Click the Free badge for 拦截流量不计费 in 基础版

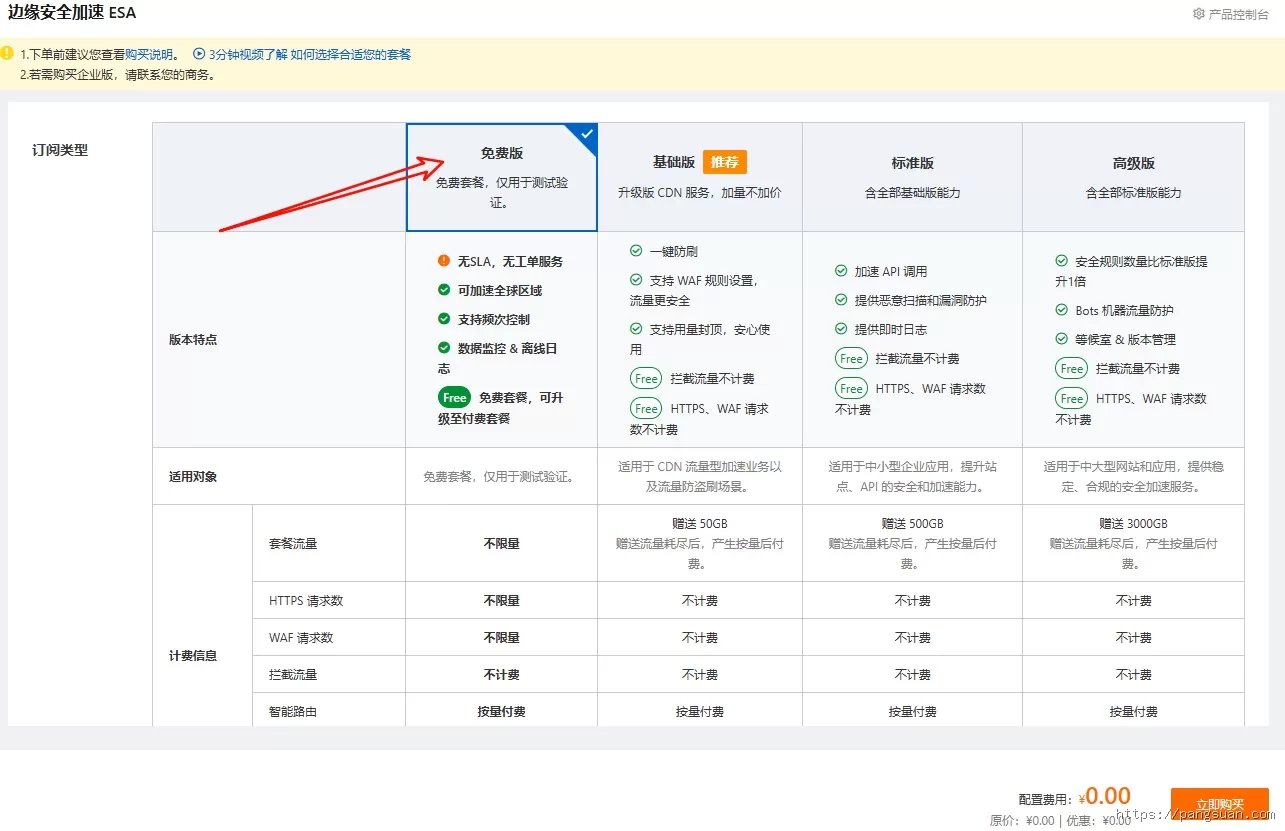646,379
